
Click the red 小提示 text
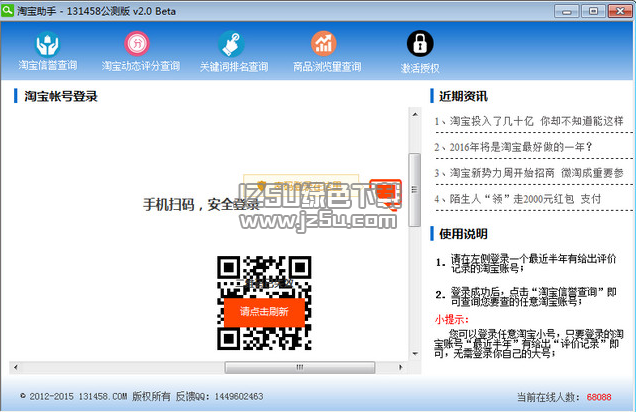click(x=451, y=320)
